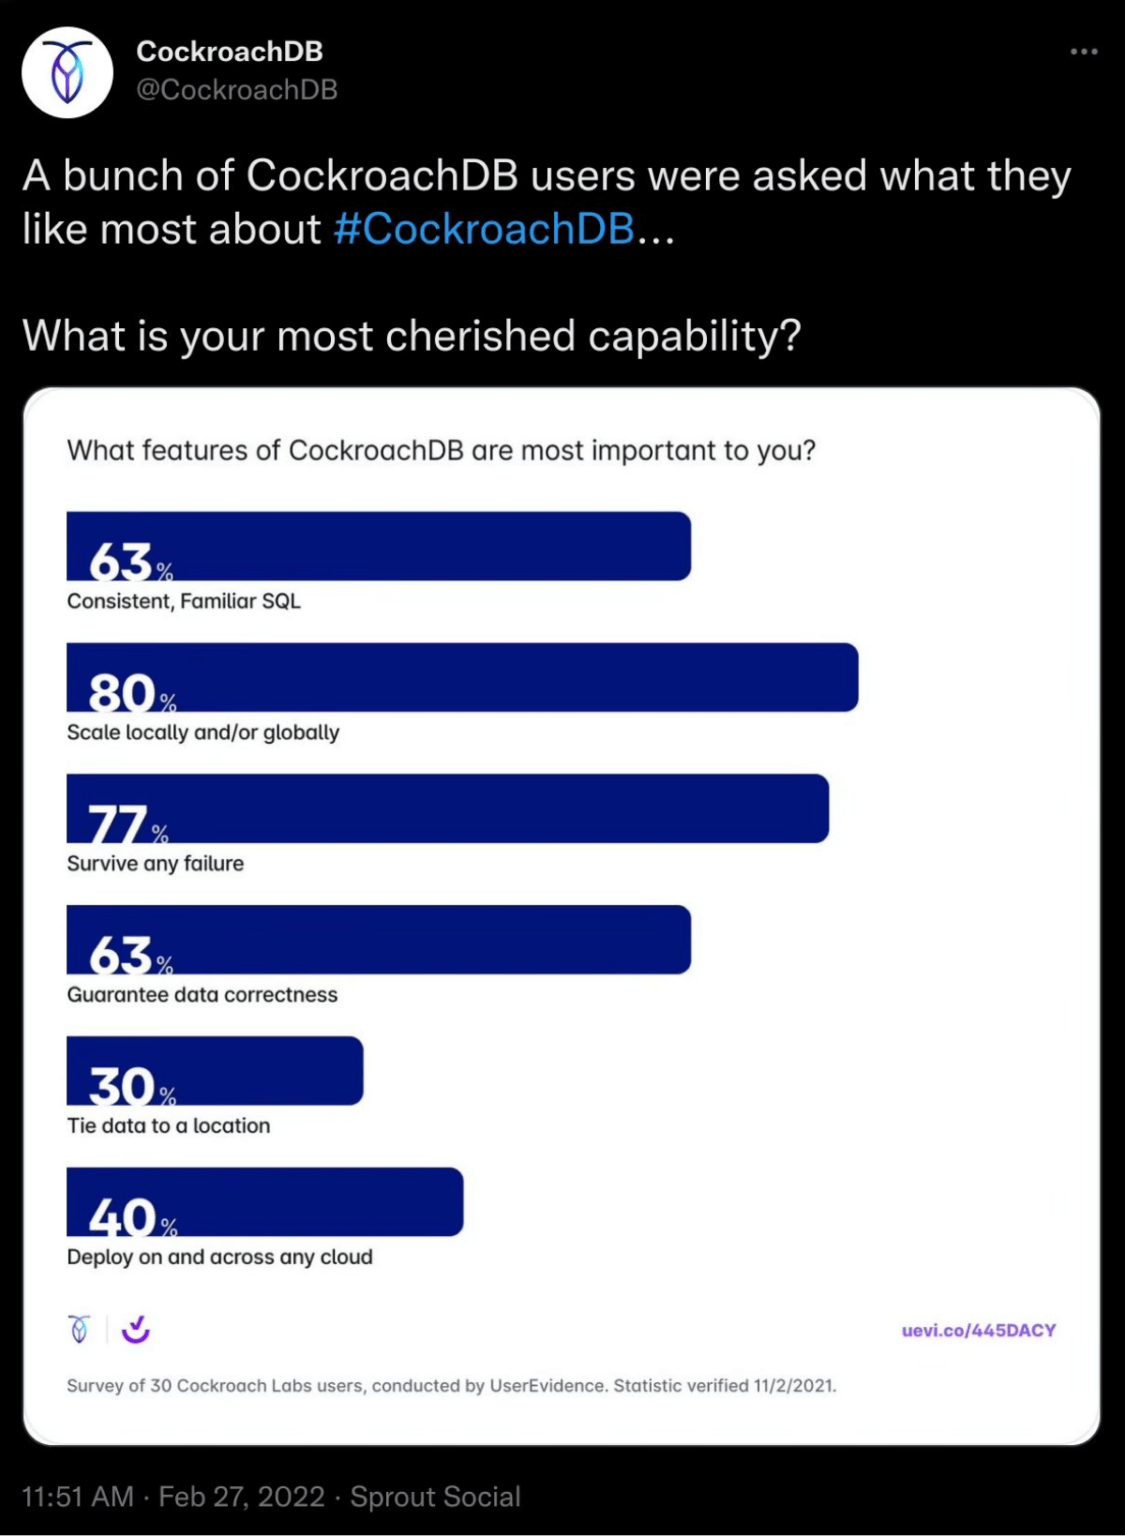Click the chart title about important features
1125x1536 pixels.
(x=441, y=450)
